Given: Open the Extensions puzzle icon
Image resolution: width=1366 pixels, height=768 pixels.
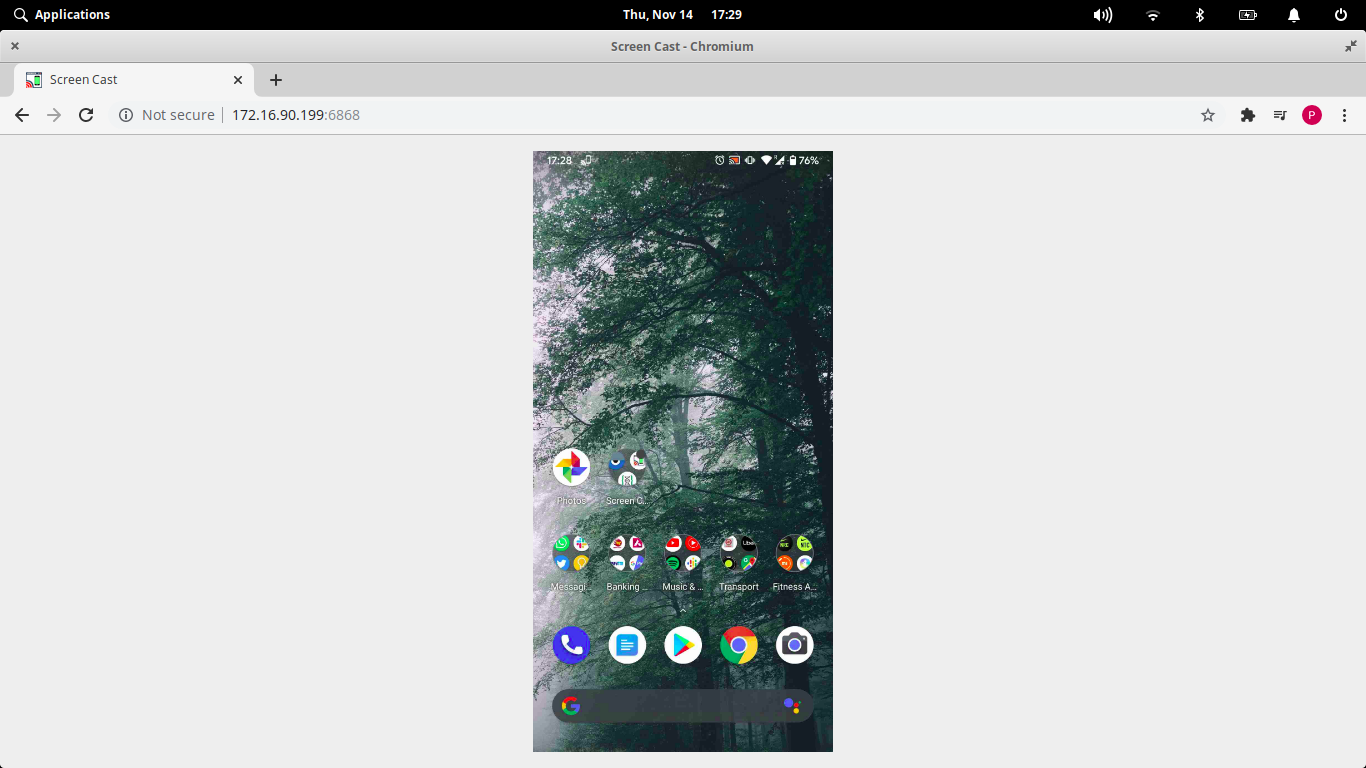Looking at the screenshot, I should 1247,115.
